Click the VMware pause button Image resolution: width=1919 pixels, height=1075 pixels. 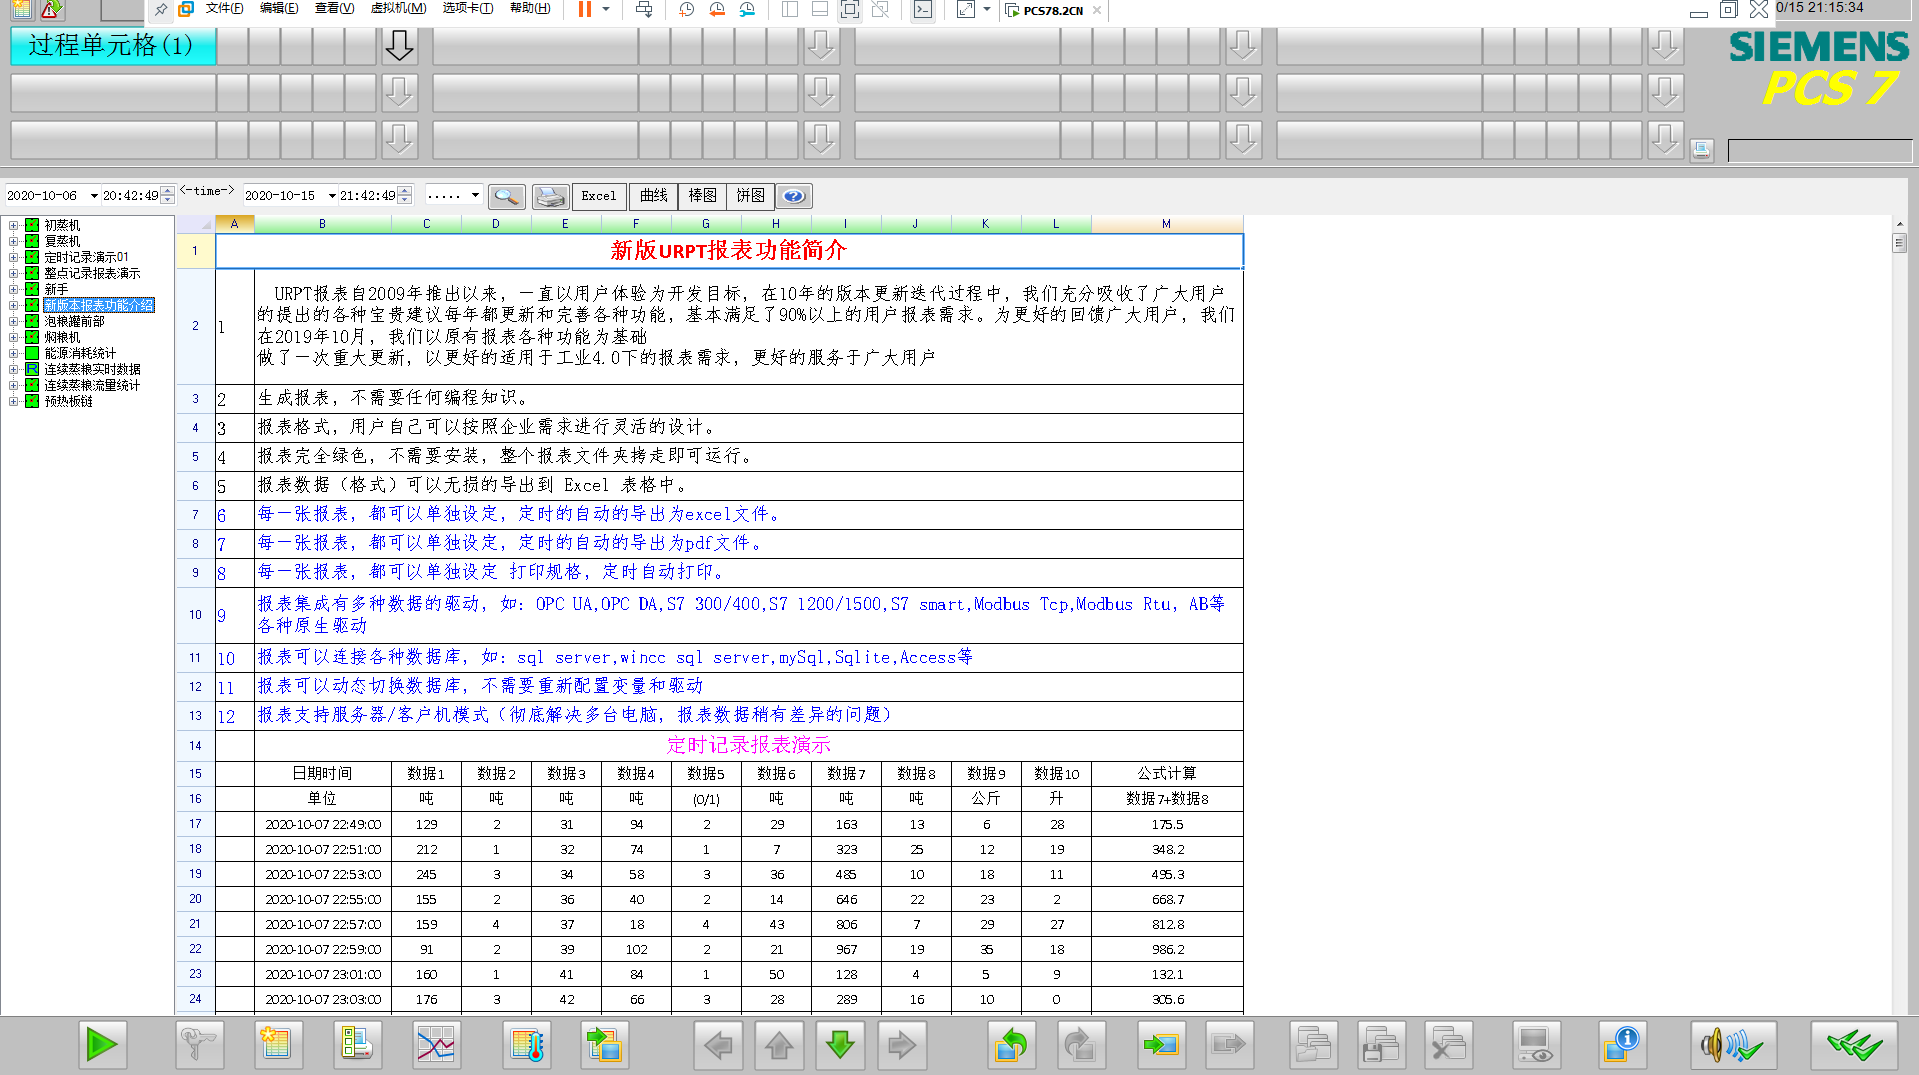tap(584, 9)
